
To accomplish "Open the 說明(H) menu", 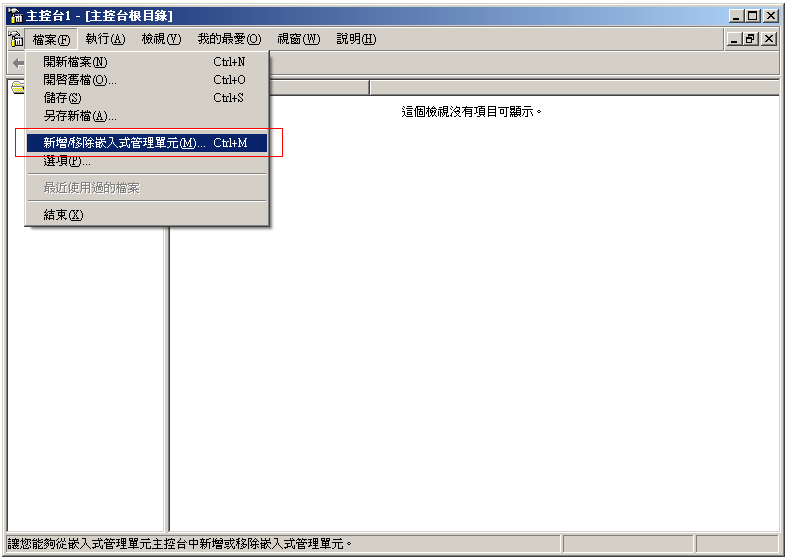I will click(356, 39).
